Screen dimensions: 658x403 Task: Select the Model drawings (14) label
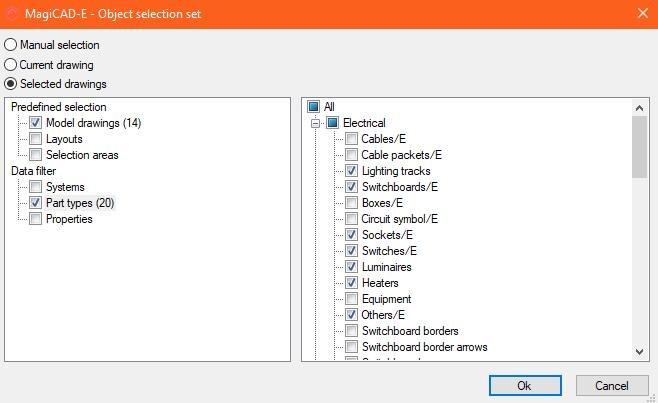click(93, 123)
